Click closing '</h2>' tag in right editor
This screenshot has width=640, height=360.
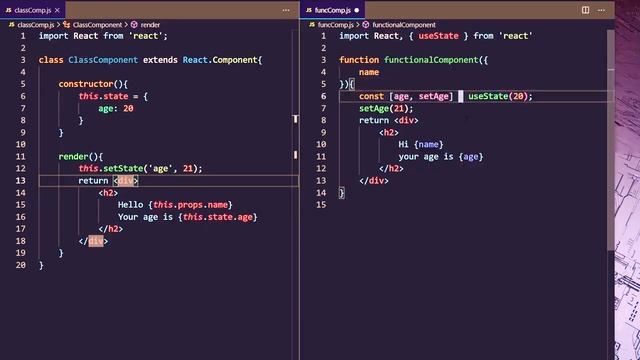[391, 169]
